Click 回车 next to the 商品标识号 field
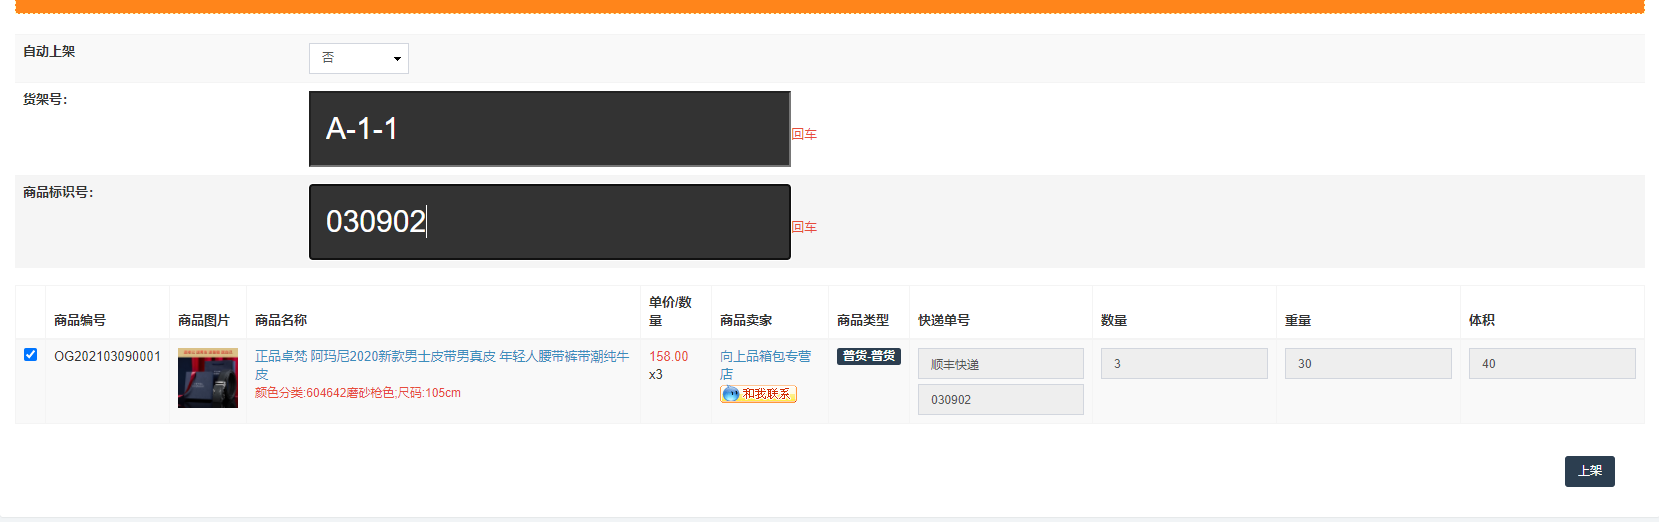This screenshot has height=522, width=1659. (804, 227)
